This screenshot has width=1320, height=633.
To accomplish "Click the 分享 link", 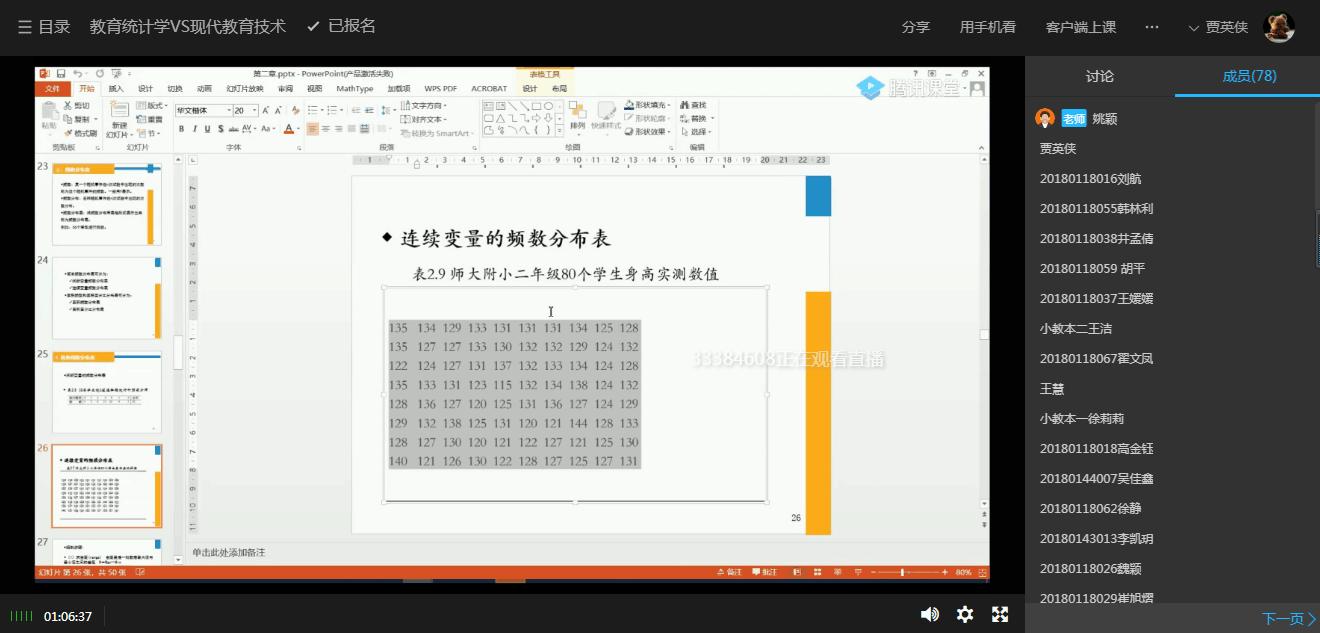I will [x=915, y=27].
